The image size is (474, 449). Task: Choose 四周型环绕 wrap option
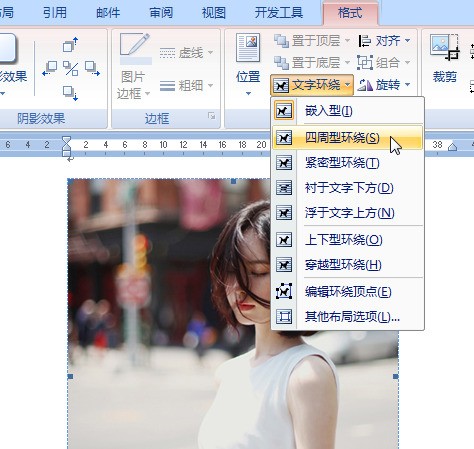click(347, 137)
